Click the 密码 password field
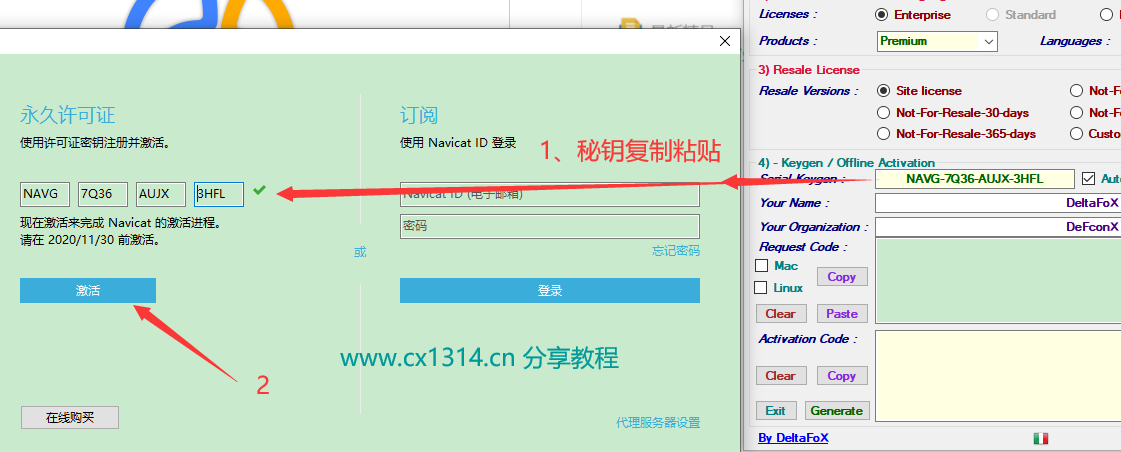1121x452 pixels. click(x=550, y=226)
